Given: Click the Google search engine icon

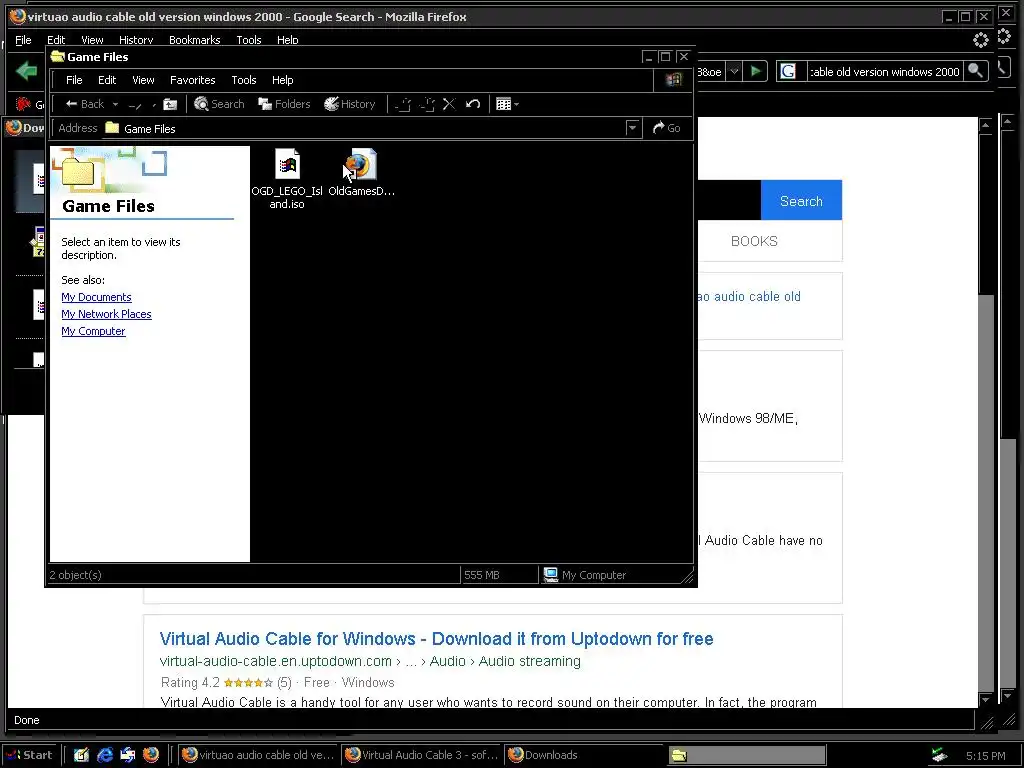Looking at the screenshot, I should pyautogui.click(x=788, y=71).
